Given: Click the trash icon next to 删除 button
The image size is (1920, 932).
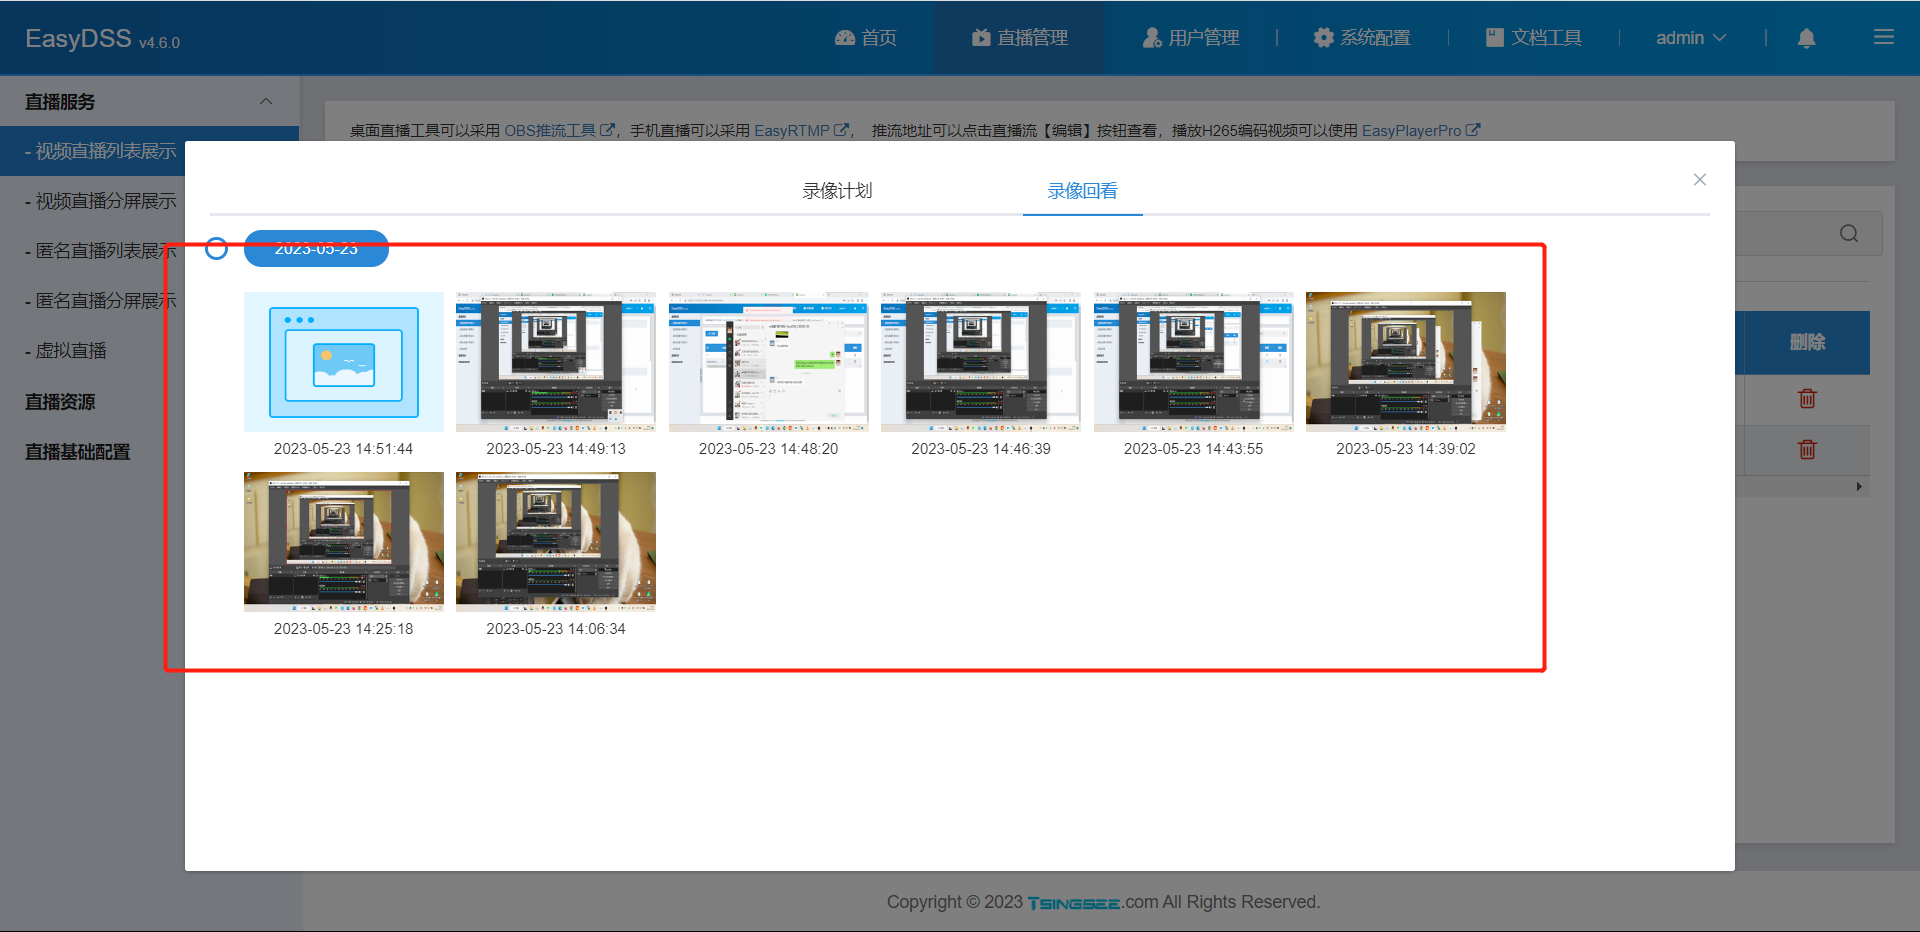Looking at the screenshot, I should (x=1807, y=399).
